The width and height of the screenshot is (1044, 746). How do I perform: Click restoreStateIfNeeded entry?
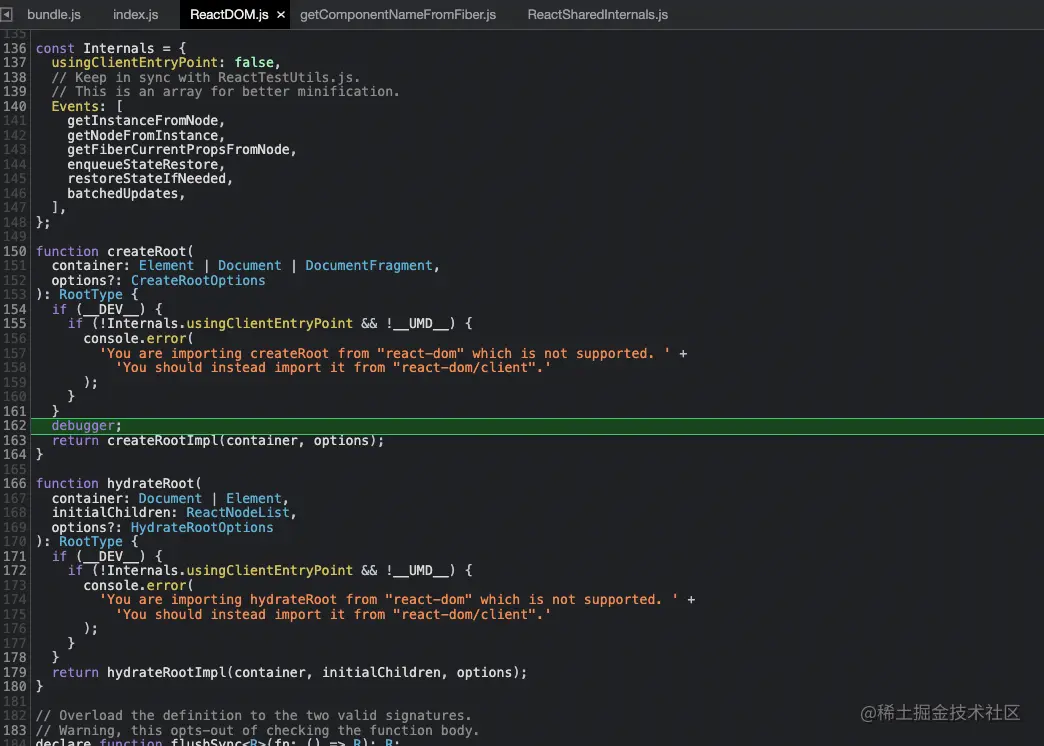tap(146, 179)
